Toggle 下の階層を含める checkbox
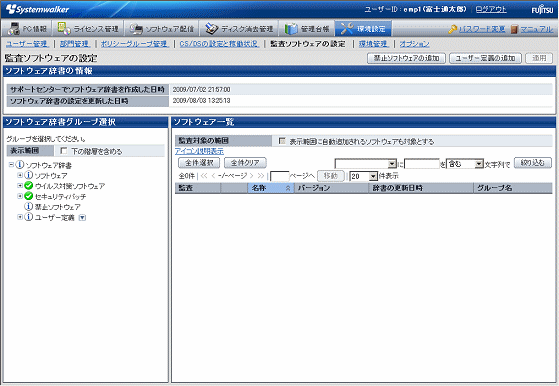559x386 pixels. click(x=63, y=151)
